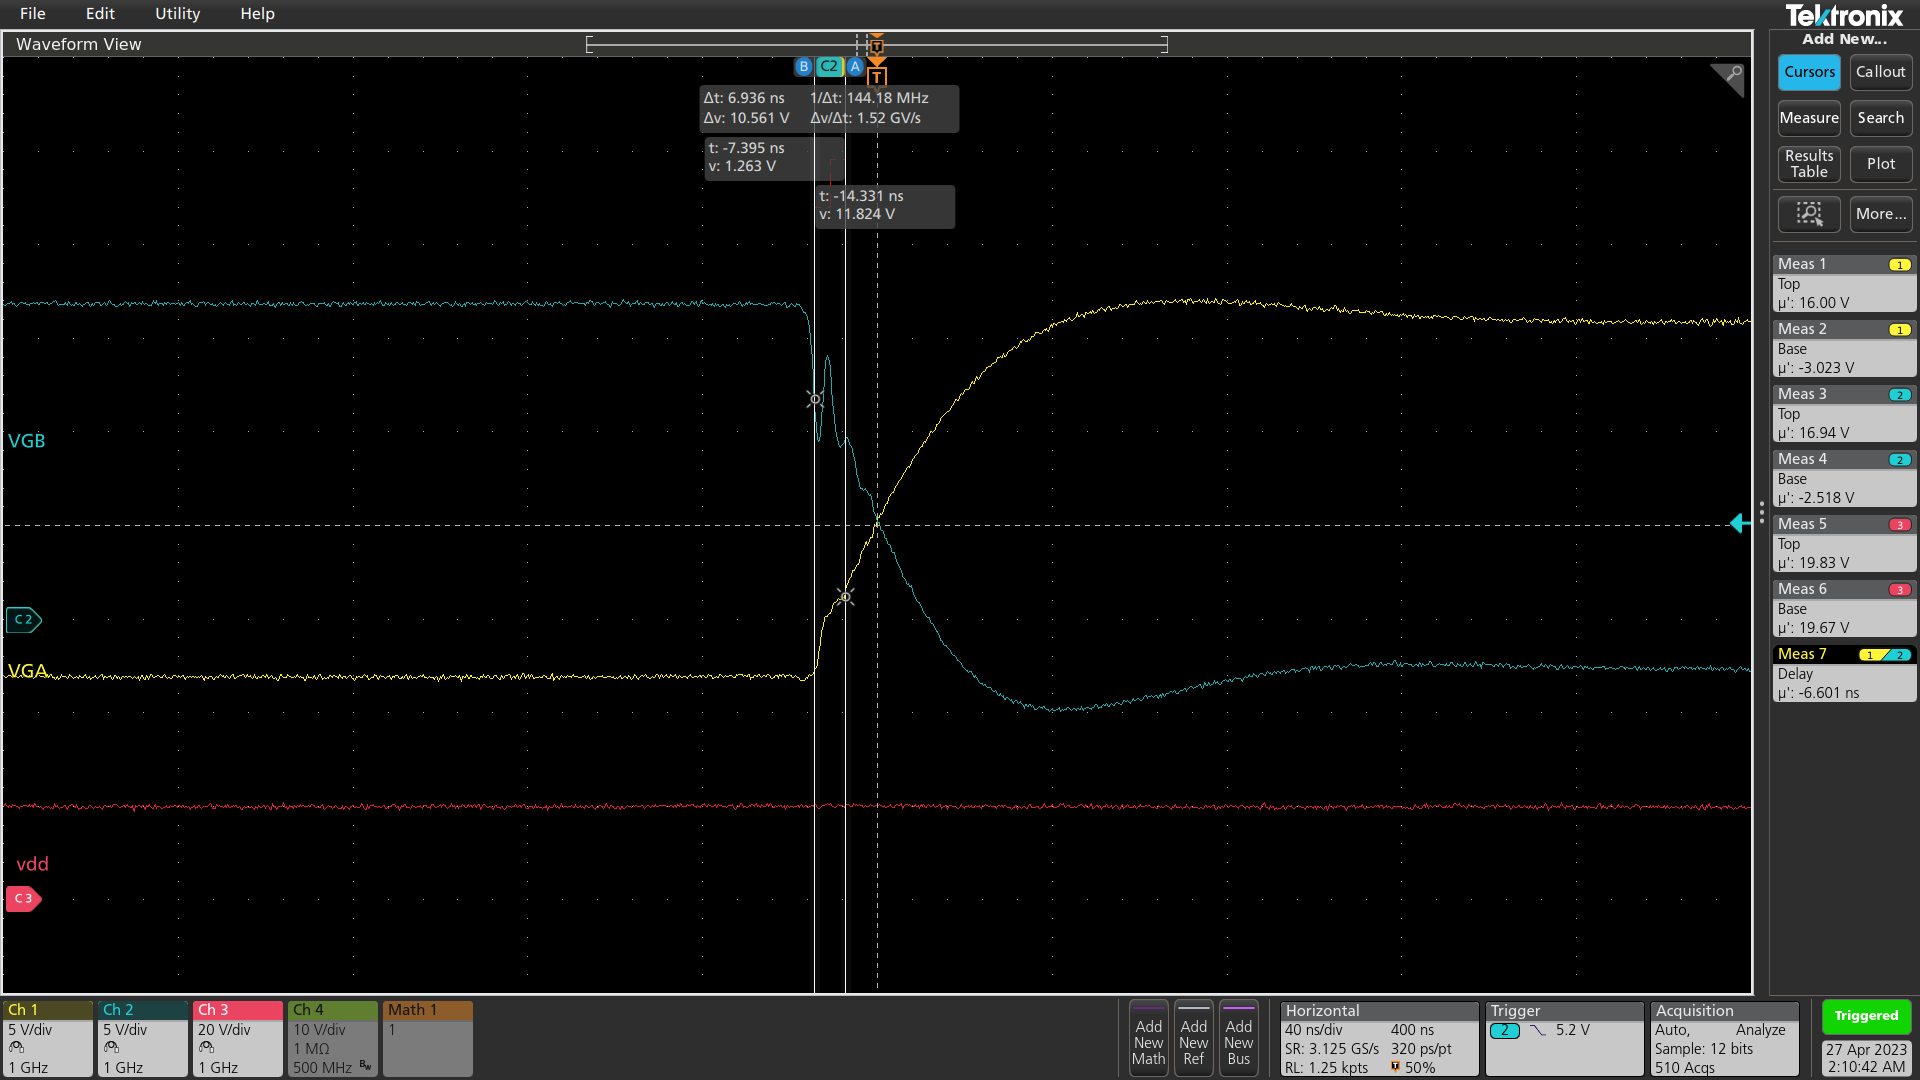Toggle Ch 1 channel display
Screen dimensions: 1920x1080
click(x=47, y=1038)
